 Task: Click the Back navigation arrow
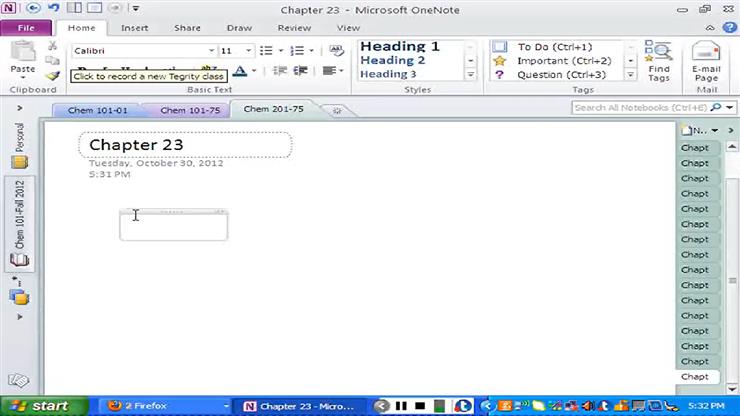point(33,8)
